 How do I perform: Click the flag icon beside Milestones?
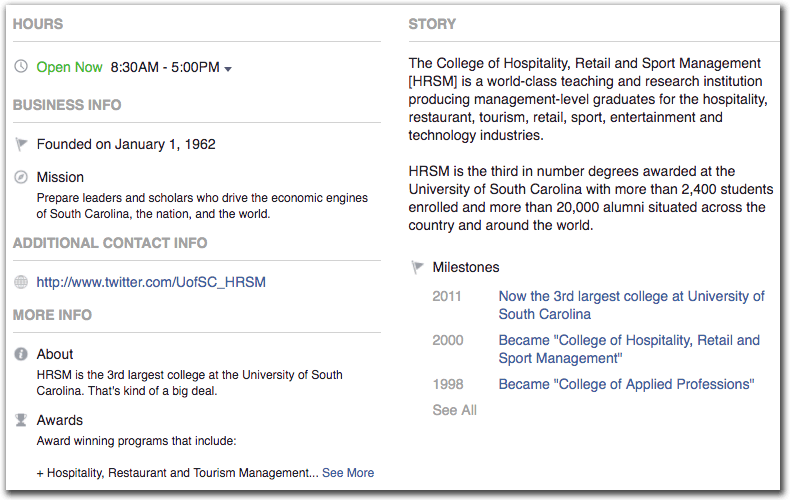(x=418, y=267)
